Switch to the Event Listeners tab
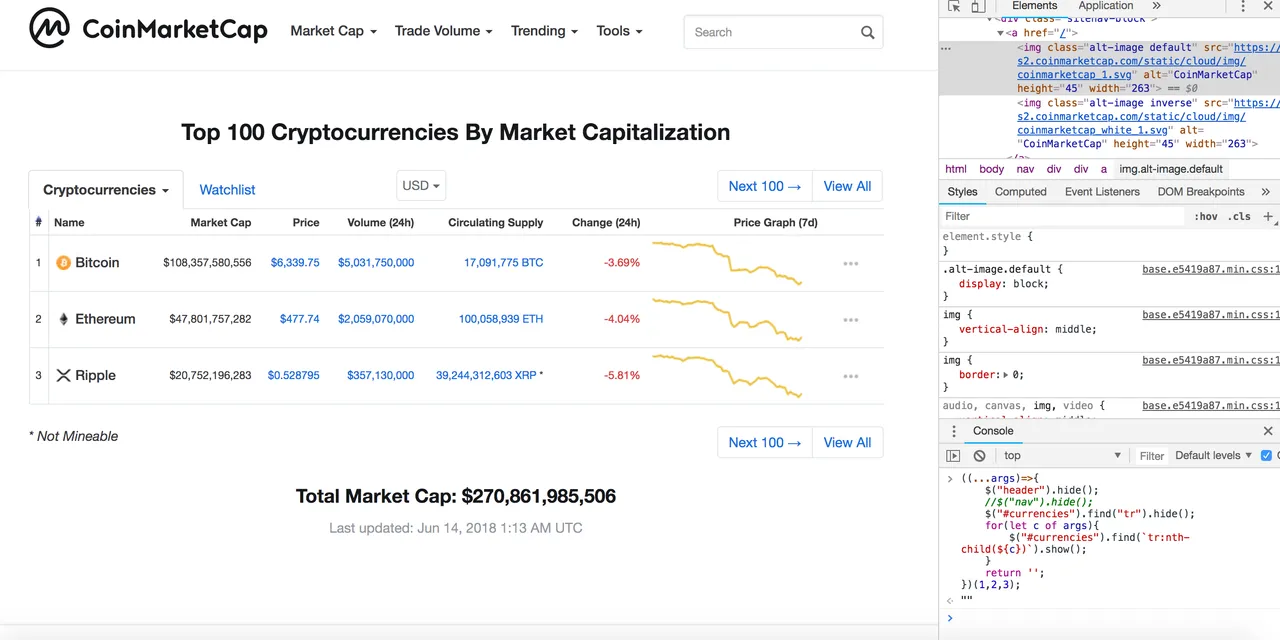This screenshot has width=1280, height=640. coord(1103,192)
